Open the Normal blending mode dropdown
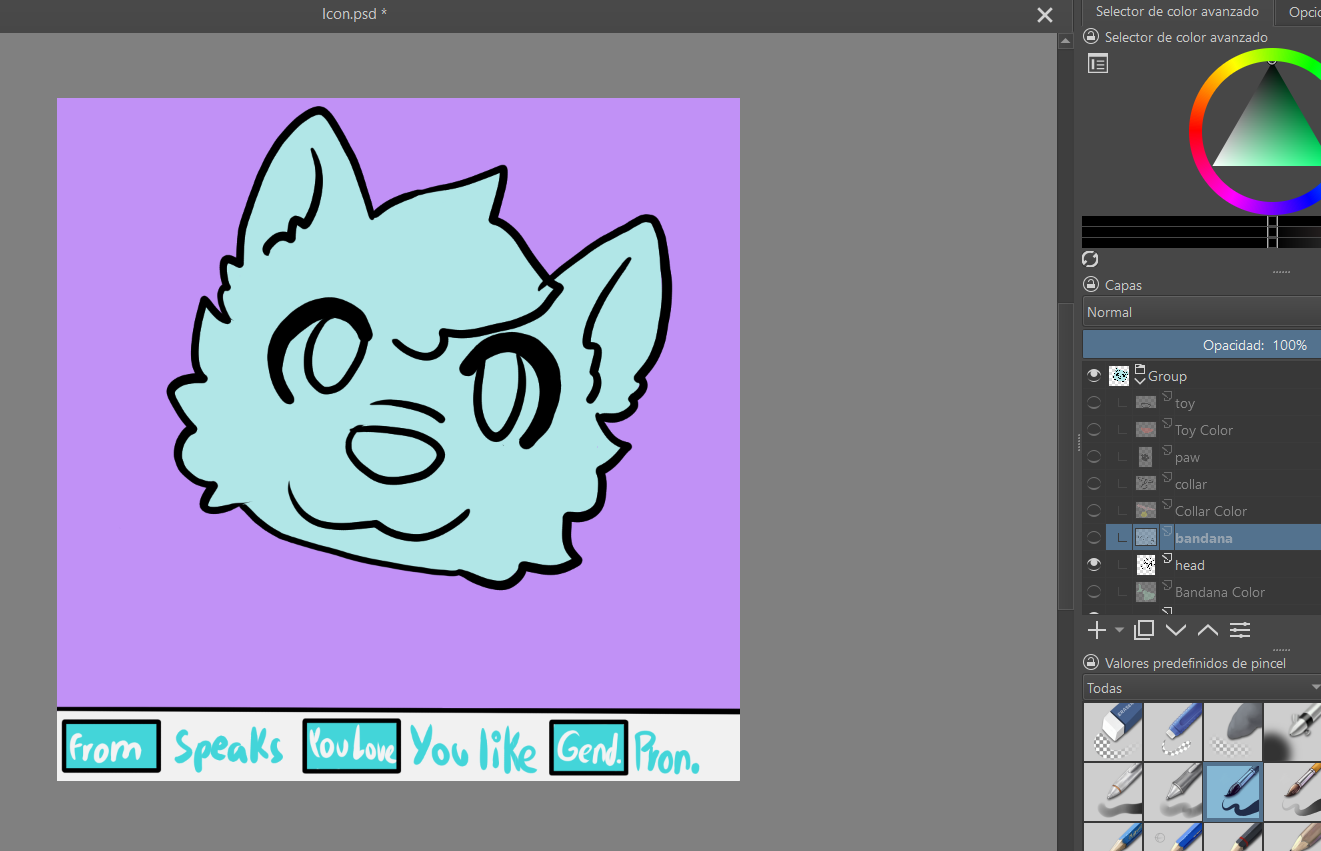The image size is (1321, 851). click(1202, 312)
